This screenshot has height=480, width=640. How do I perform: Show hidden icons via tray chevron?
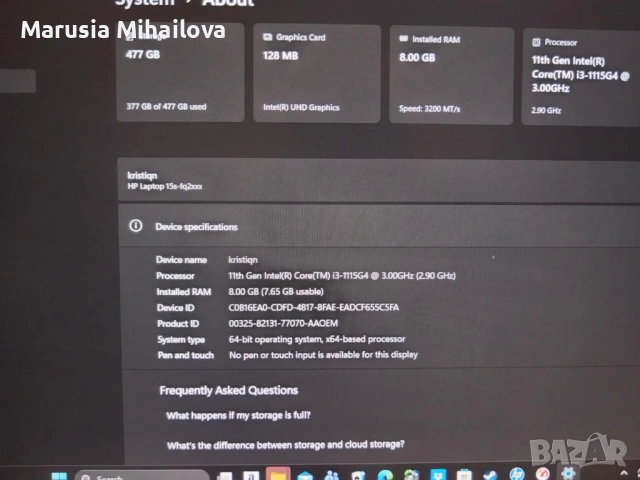(624, 473)
